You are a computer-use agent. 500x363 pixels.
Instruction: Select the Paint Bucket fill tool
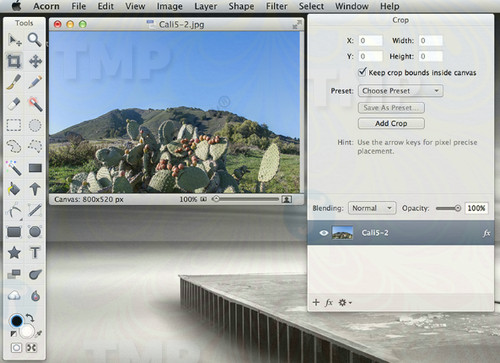pos(14,189)
